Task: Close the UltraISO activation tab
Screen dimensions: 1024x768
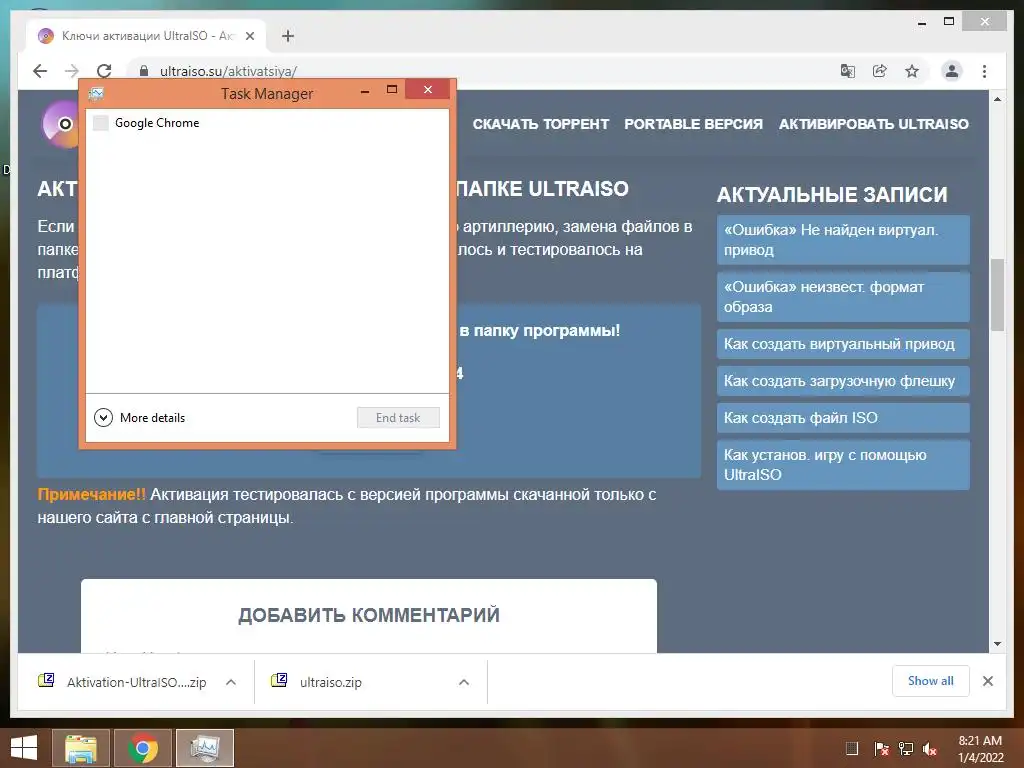Action: [x=249, y=37]
